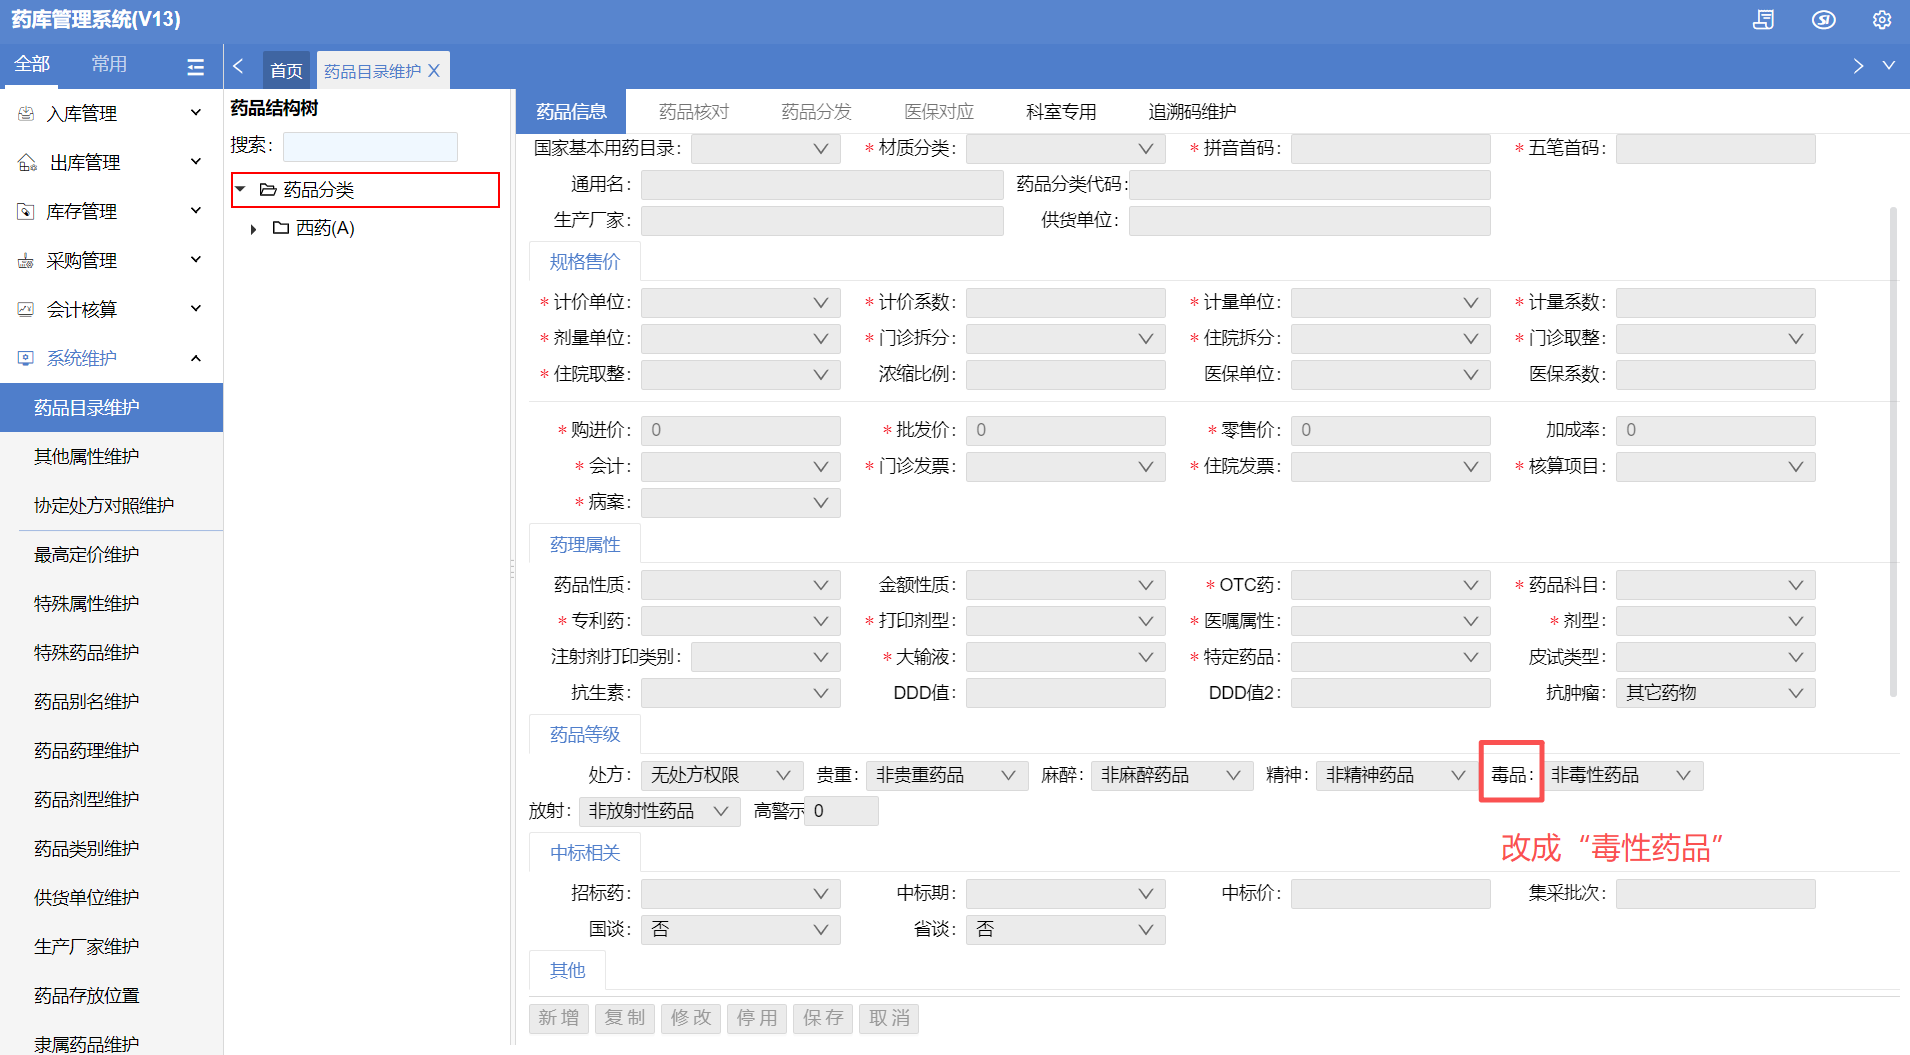Screen dimensions: 1910x1055
Task: Toggle the sidebar menu collapse icon
Action: coord(195,67)
